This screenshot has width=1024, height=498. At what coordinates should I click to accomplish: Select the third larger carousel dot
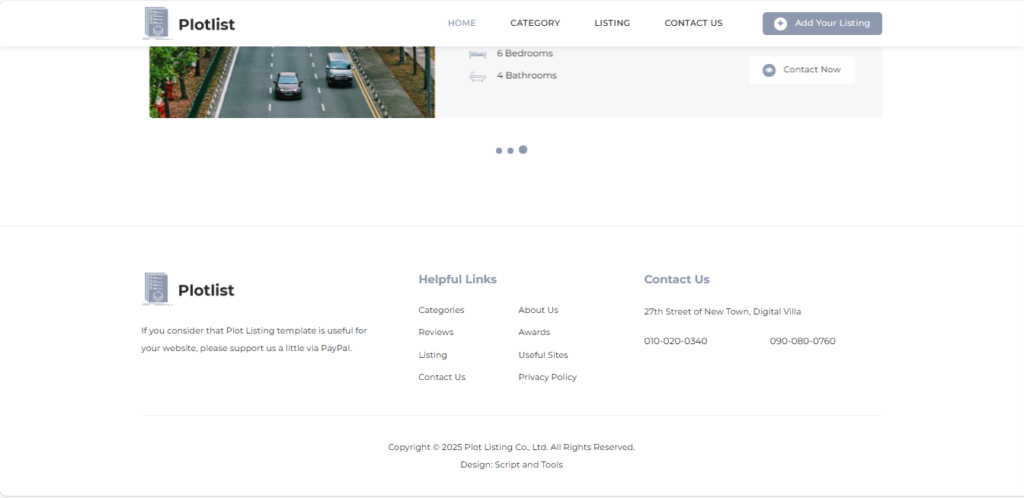(523, 149)
